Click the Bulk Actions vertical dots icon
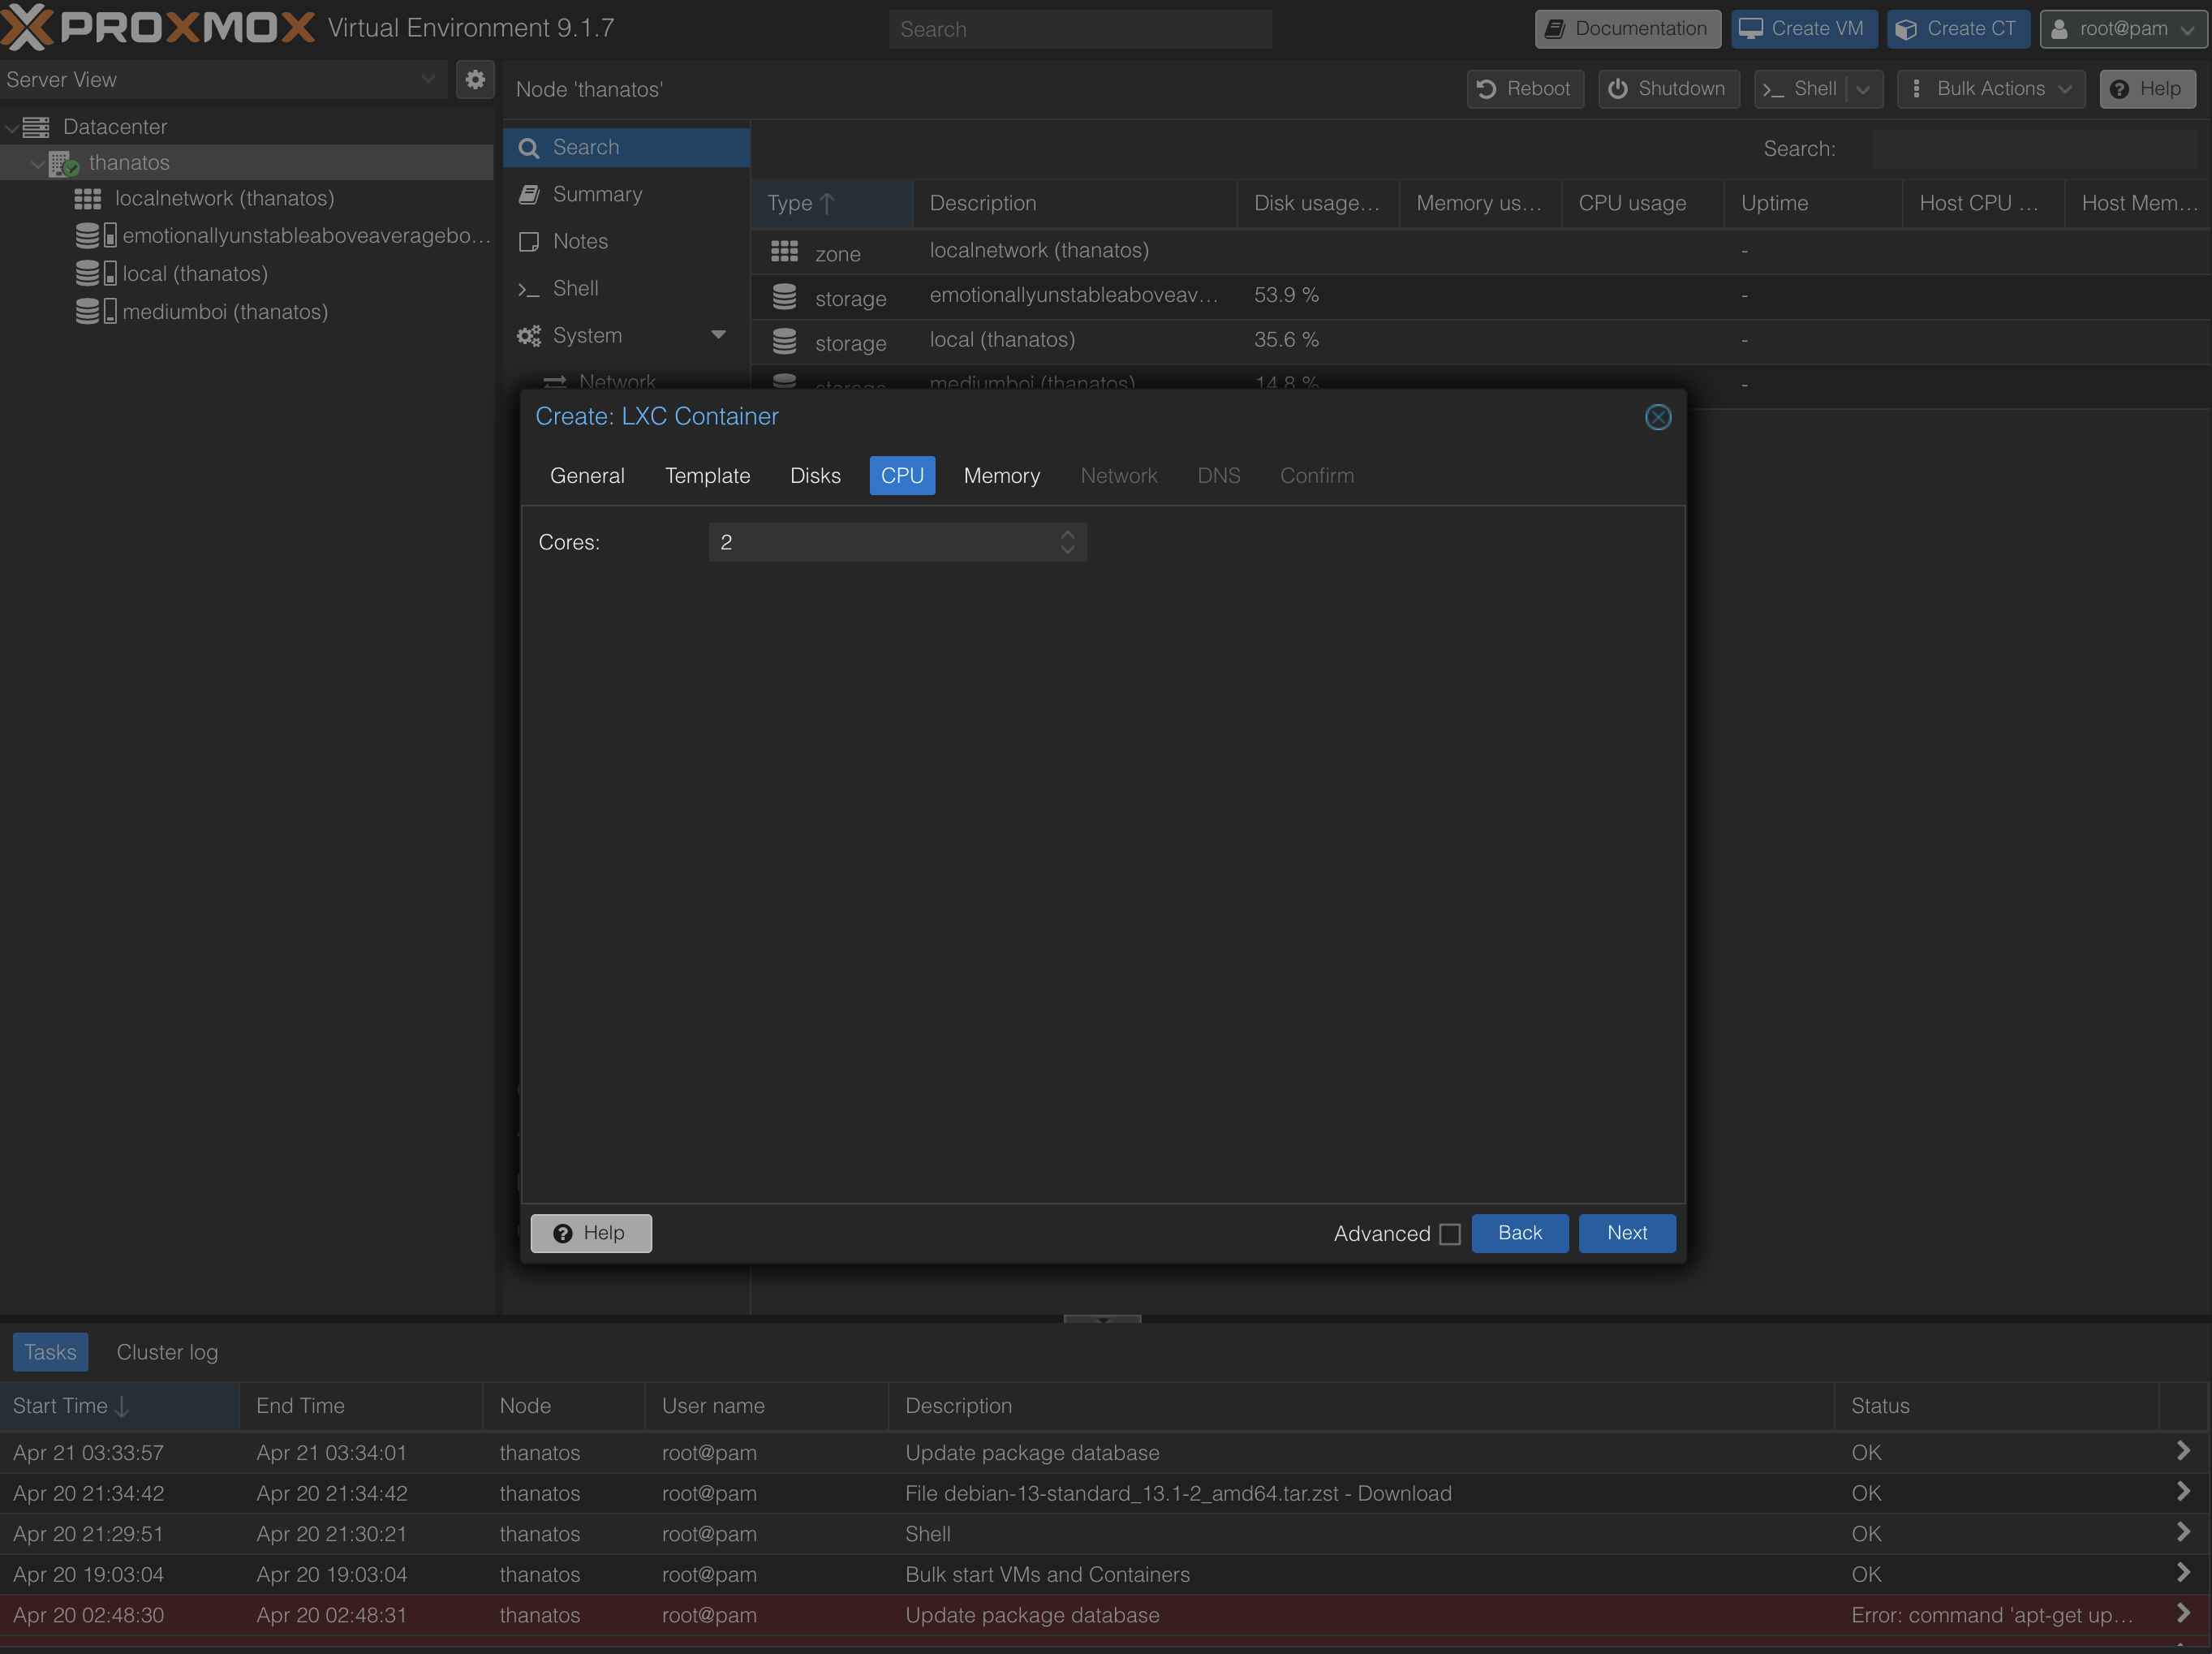The image size is (2212, 1654). coord(1916,89)
